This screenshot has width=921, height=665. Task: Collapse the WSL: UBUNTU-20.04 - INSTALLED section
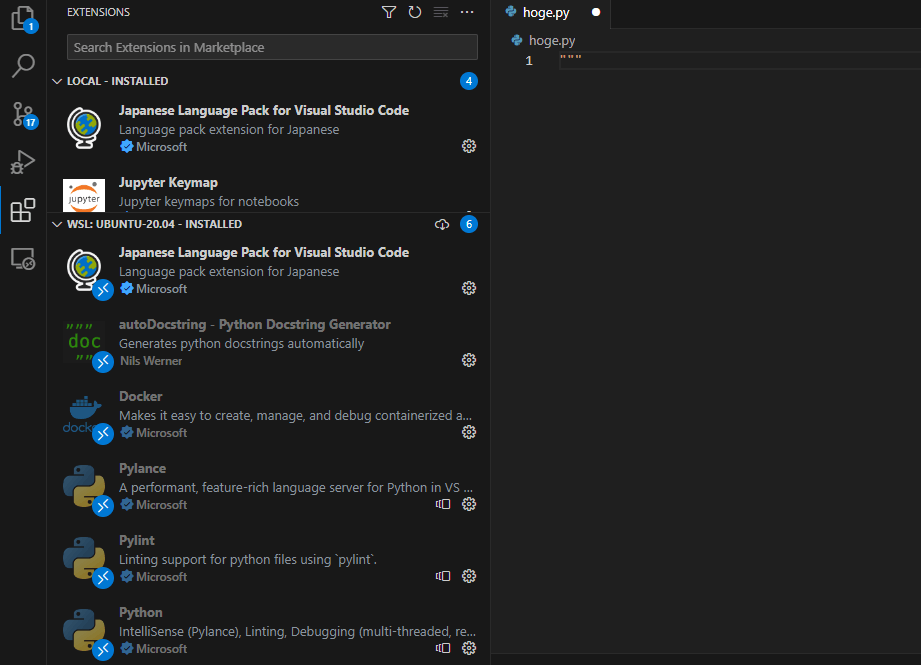(57, 224)
